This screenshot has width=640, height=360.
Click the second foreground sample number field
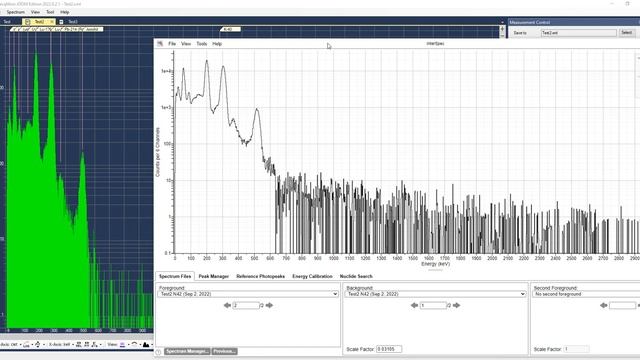[622, 305]
